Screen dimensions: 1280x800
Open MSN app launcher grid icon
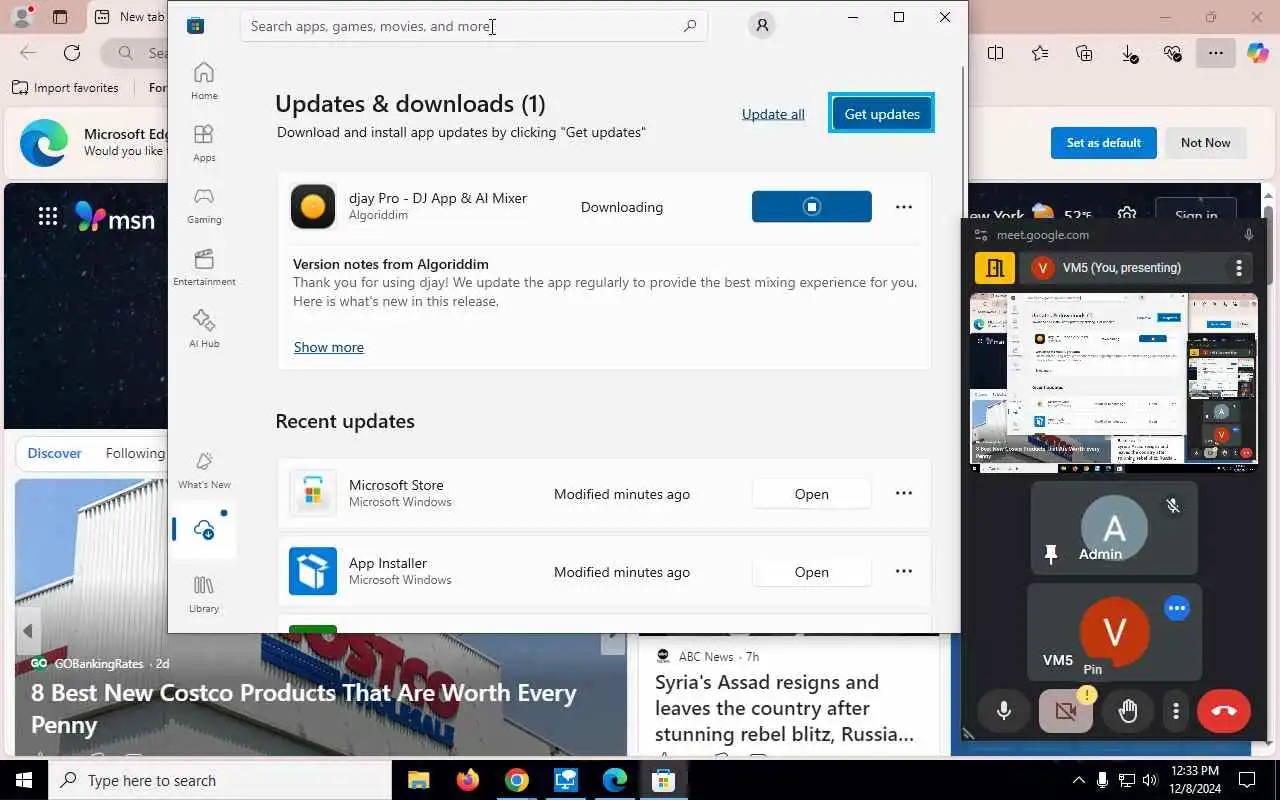tap(47, 217)
